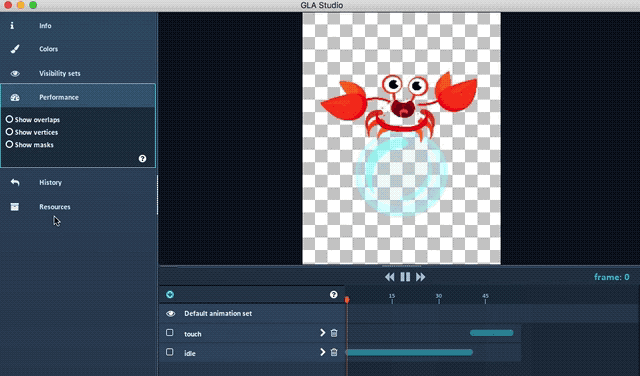
Task: Click the History undo arrow icon
Action: pos(15,182)
